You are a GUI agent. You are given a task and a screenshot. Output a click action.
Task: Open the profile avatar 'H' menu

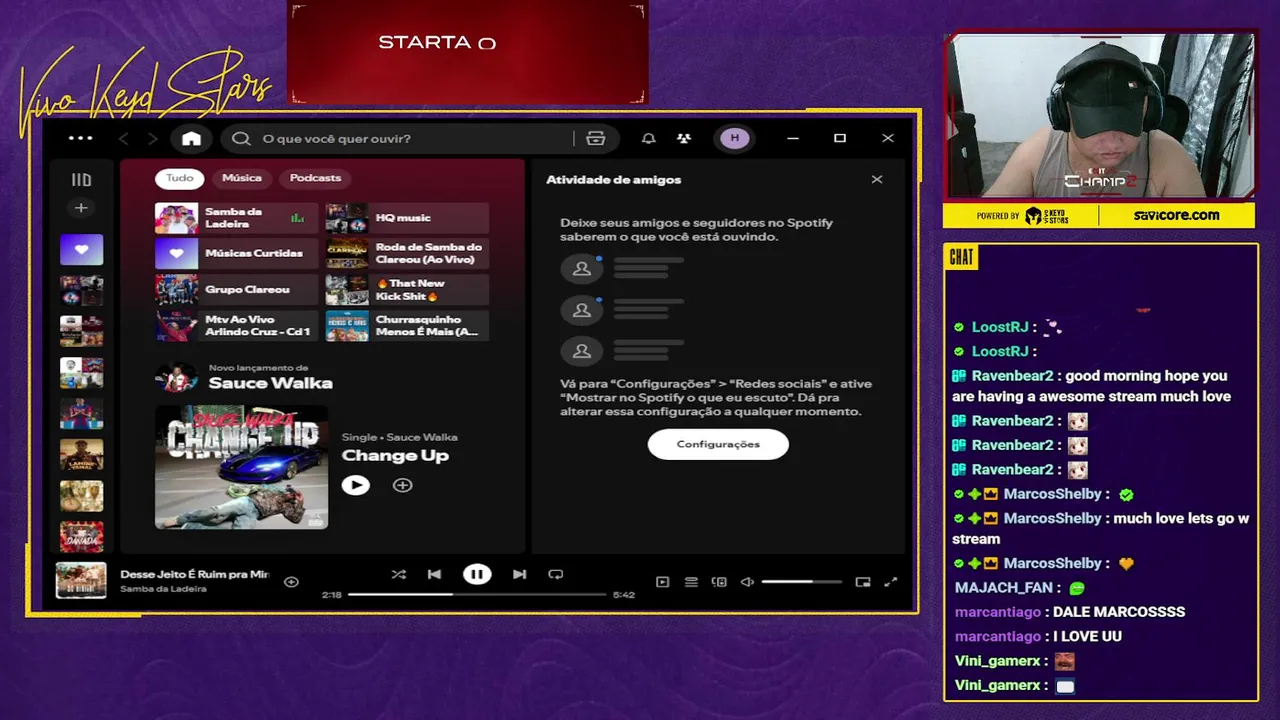click(735, 138)
